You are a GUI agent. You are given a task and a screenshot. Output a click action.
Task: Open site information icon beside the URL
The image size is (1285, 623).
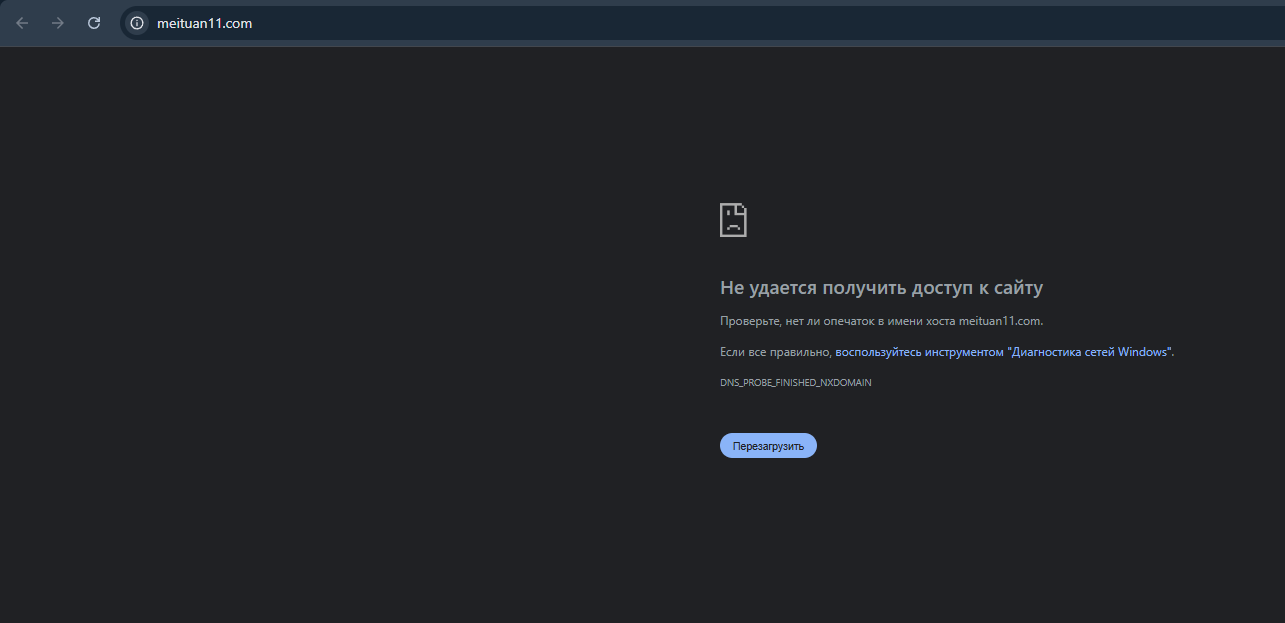(137, 23)
